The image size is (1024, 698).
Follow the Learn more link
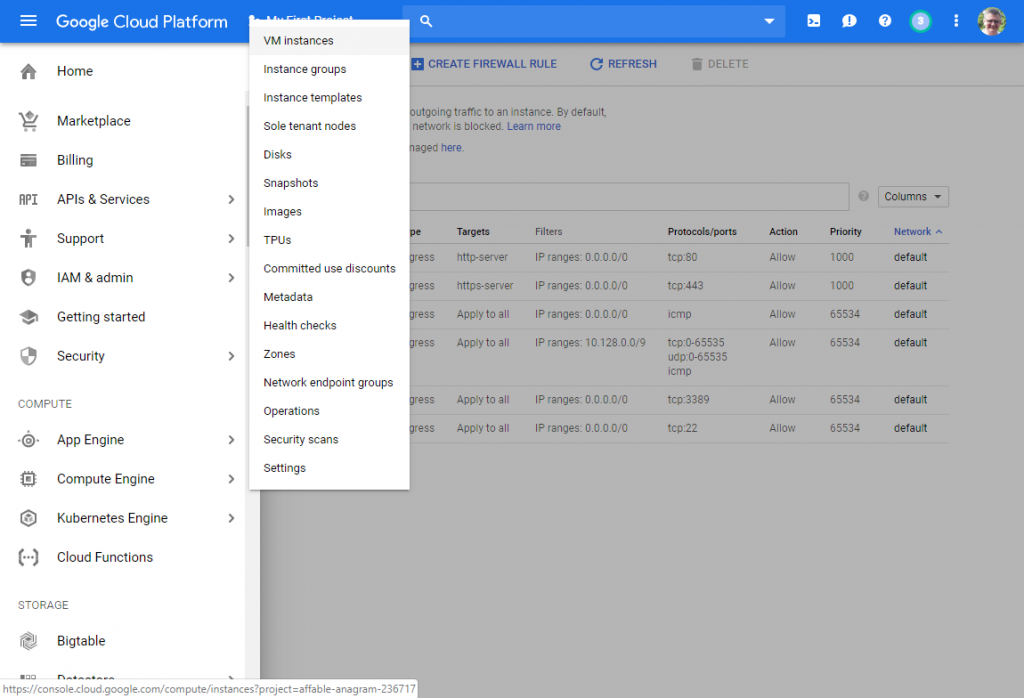534,127
